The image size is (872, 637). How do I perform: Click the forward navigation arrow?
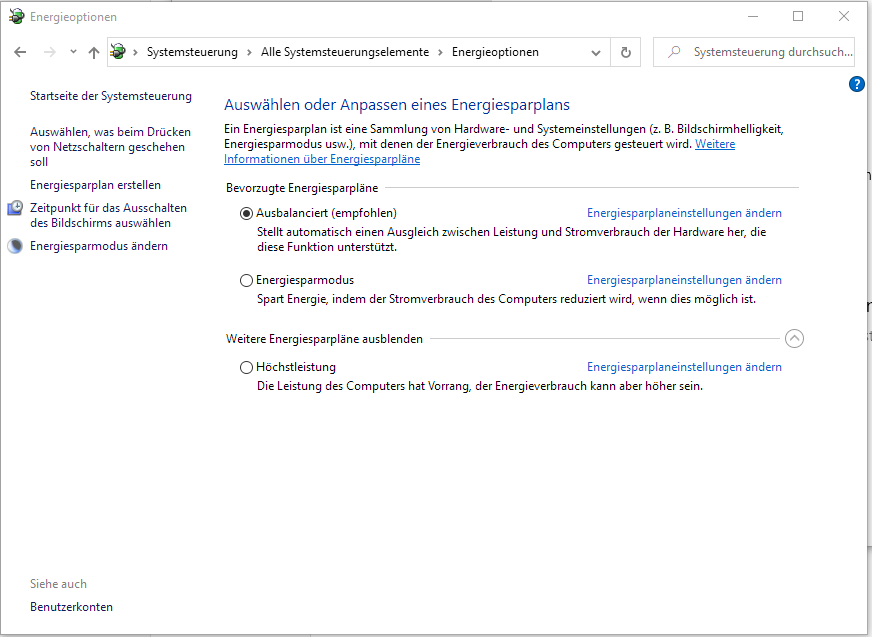[47, 51]
